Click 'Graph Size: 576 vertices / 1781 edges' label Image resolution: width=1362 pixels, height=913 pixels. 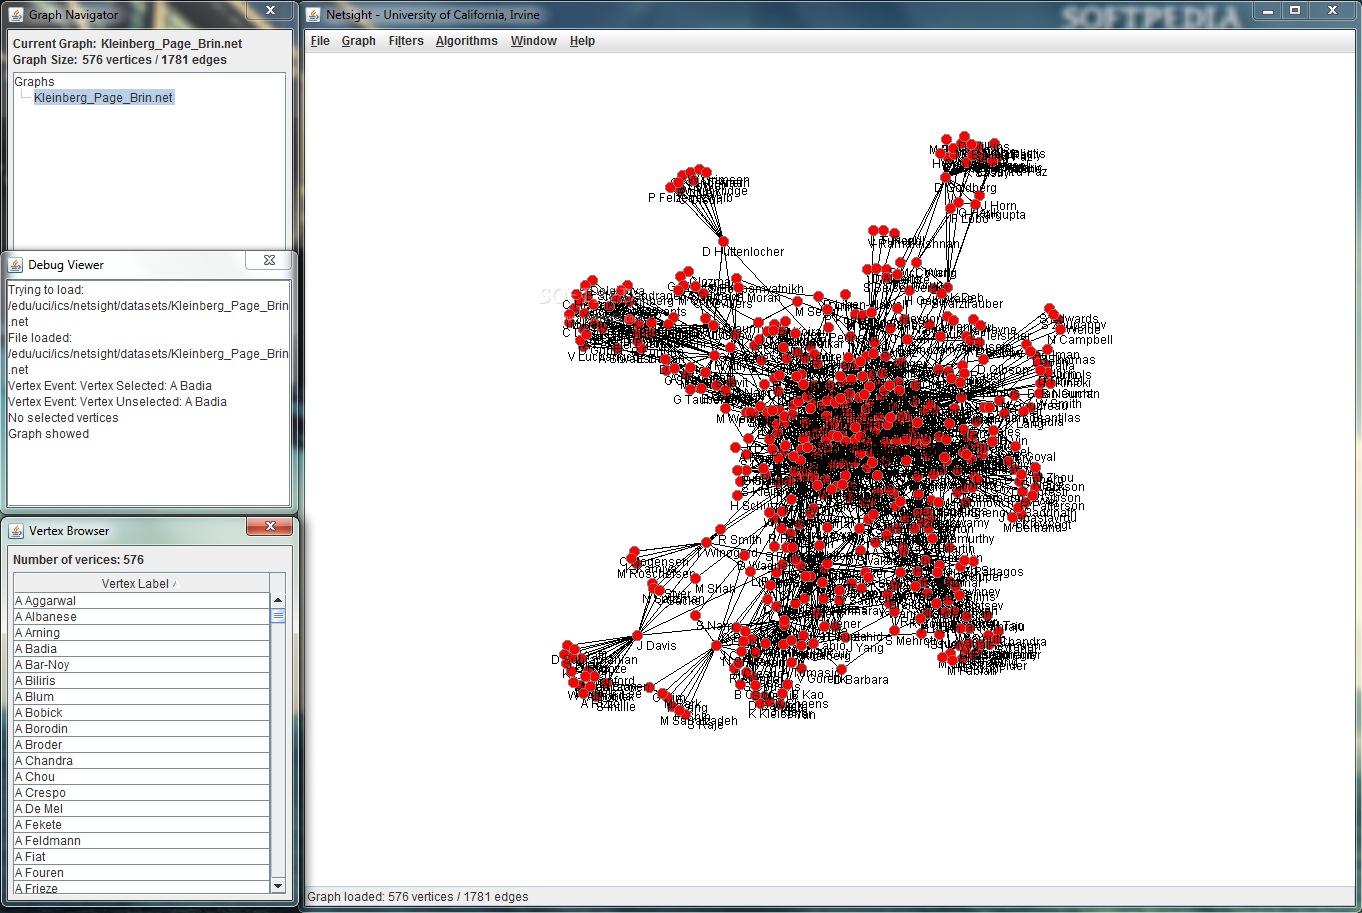coord(120,60)
